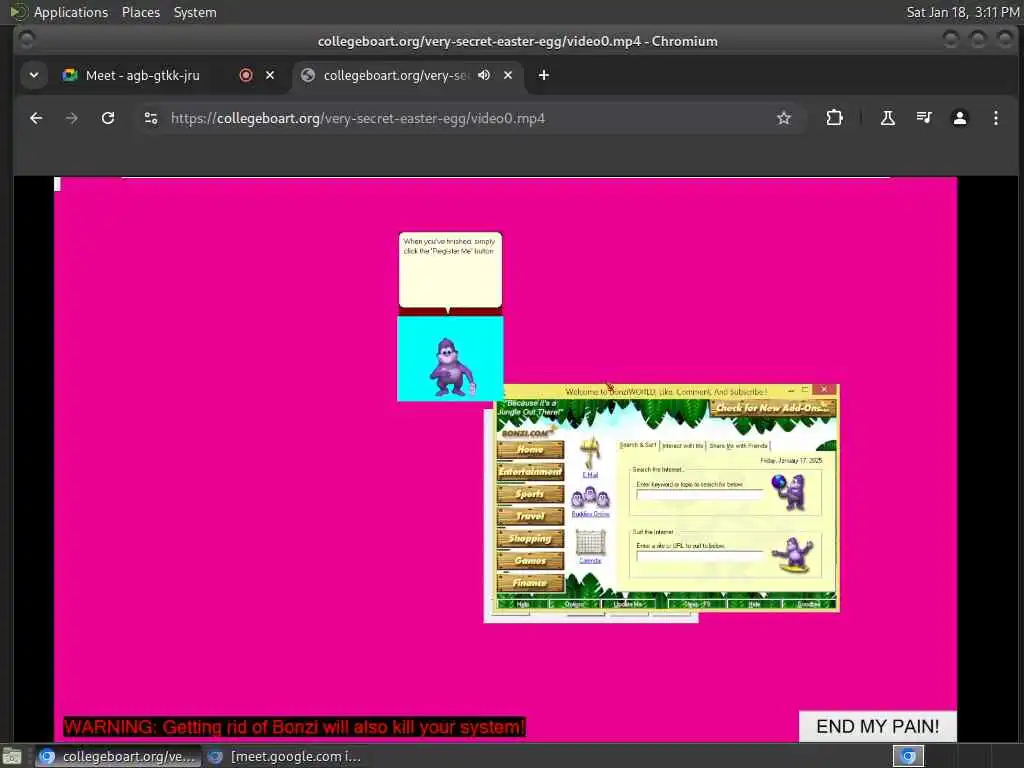Open the Finance wooden button
The width and height of the screenshot is (1024, 768).
point(530,583)
